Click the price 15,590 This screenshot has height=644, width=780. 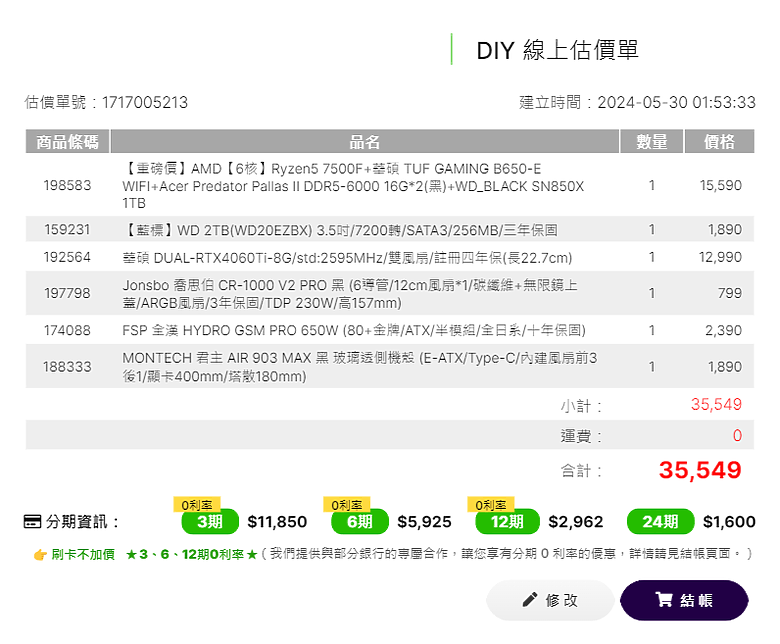721,185
